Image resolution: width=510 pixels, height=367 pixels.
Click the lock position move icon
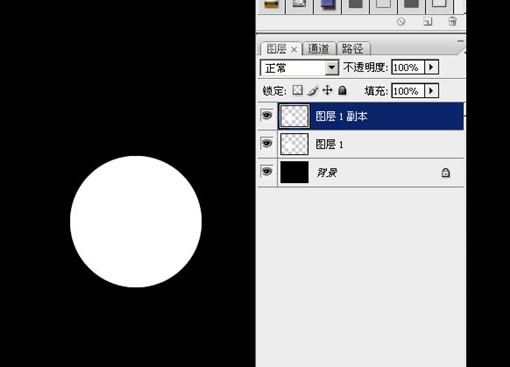328,90
